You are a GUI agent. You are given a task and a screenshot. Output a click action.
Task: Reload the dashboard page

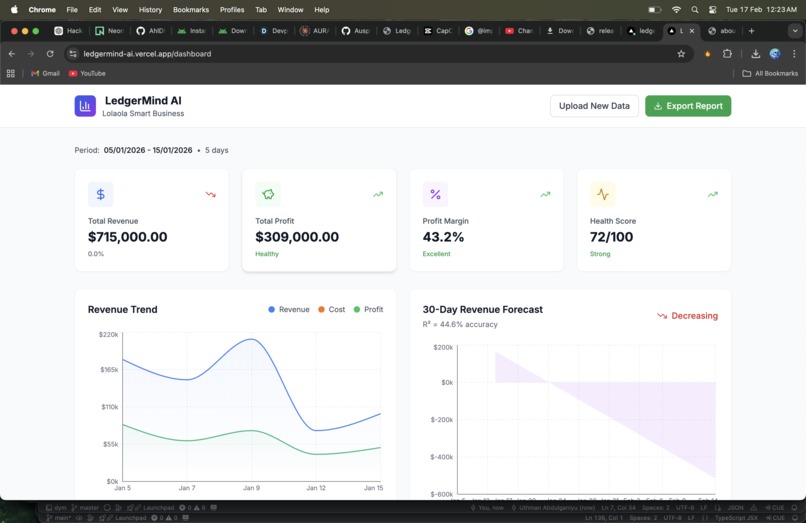point(50,53)
